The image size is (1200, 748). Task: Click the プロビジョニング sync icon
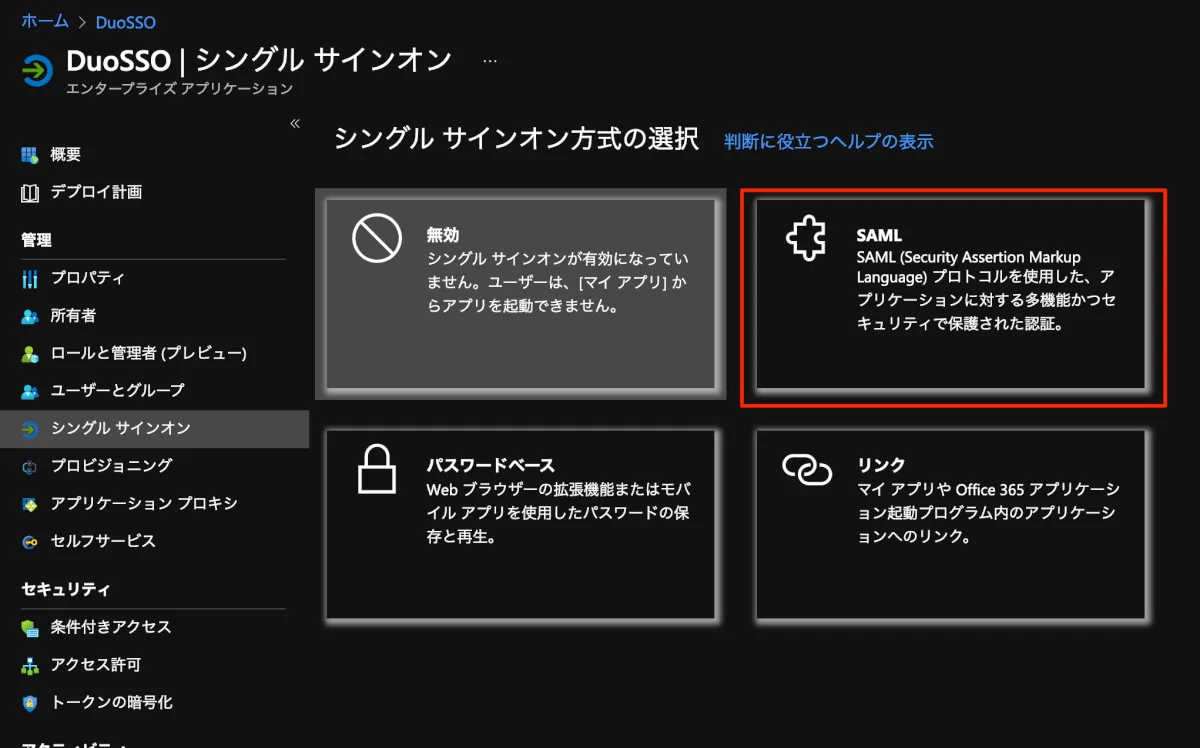click(30, 465)
